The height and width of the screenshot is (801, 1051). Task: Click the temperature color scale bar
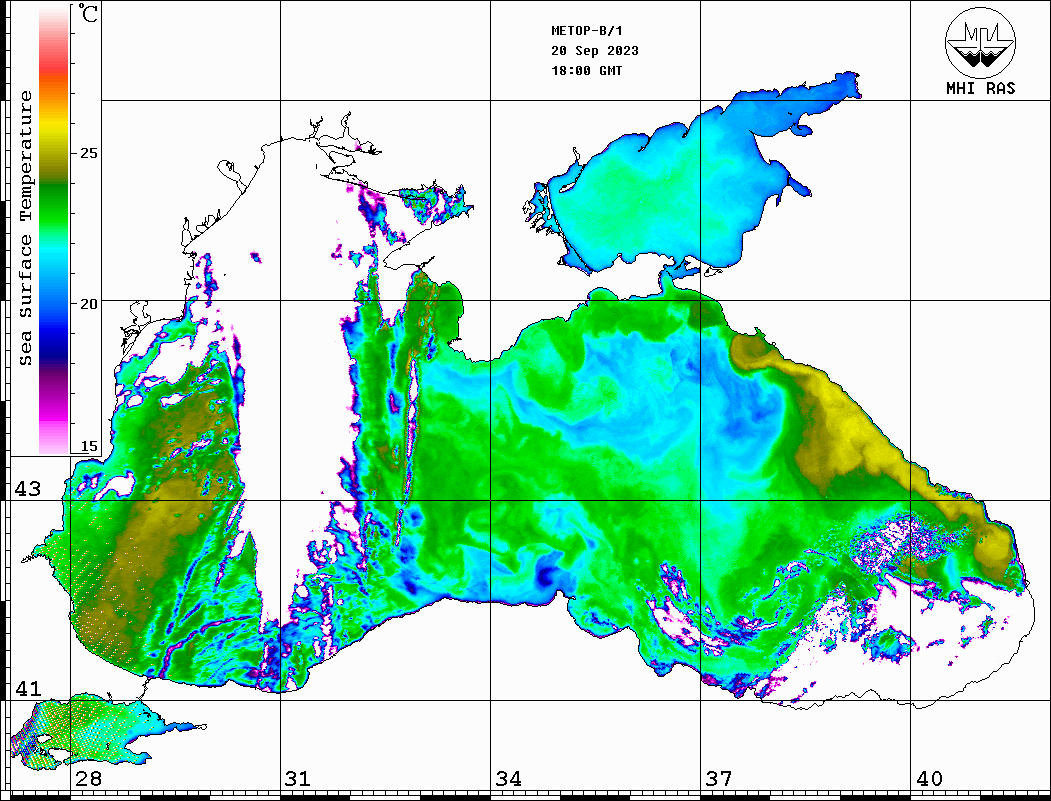tap(54, 231)
